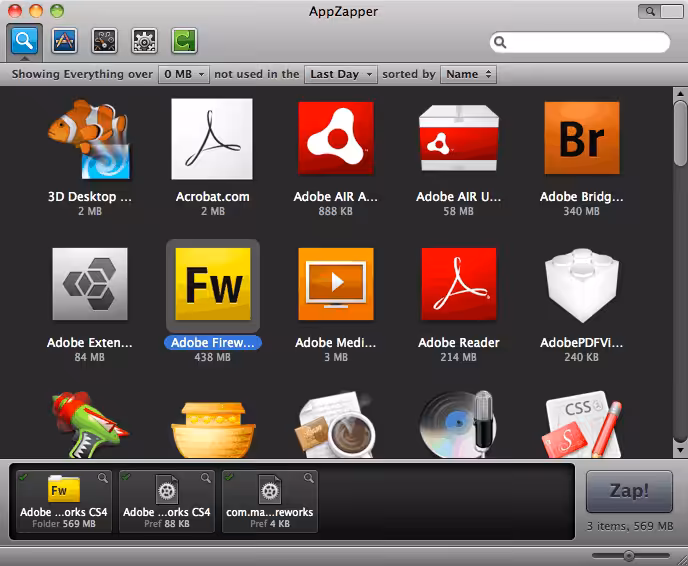The width and height of the screenshot is (688, 566).
Task: Select the Adobe Reader app icon
Action: pyautogui.click(x=458, y=287)
